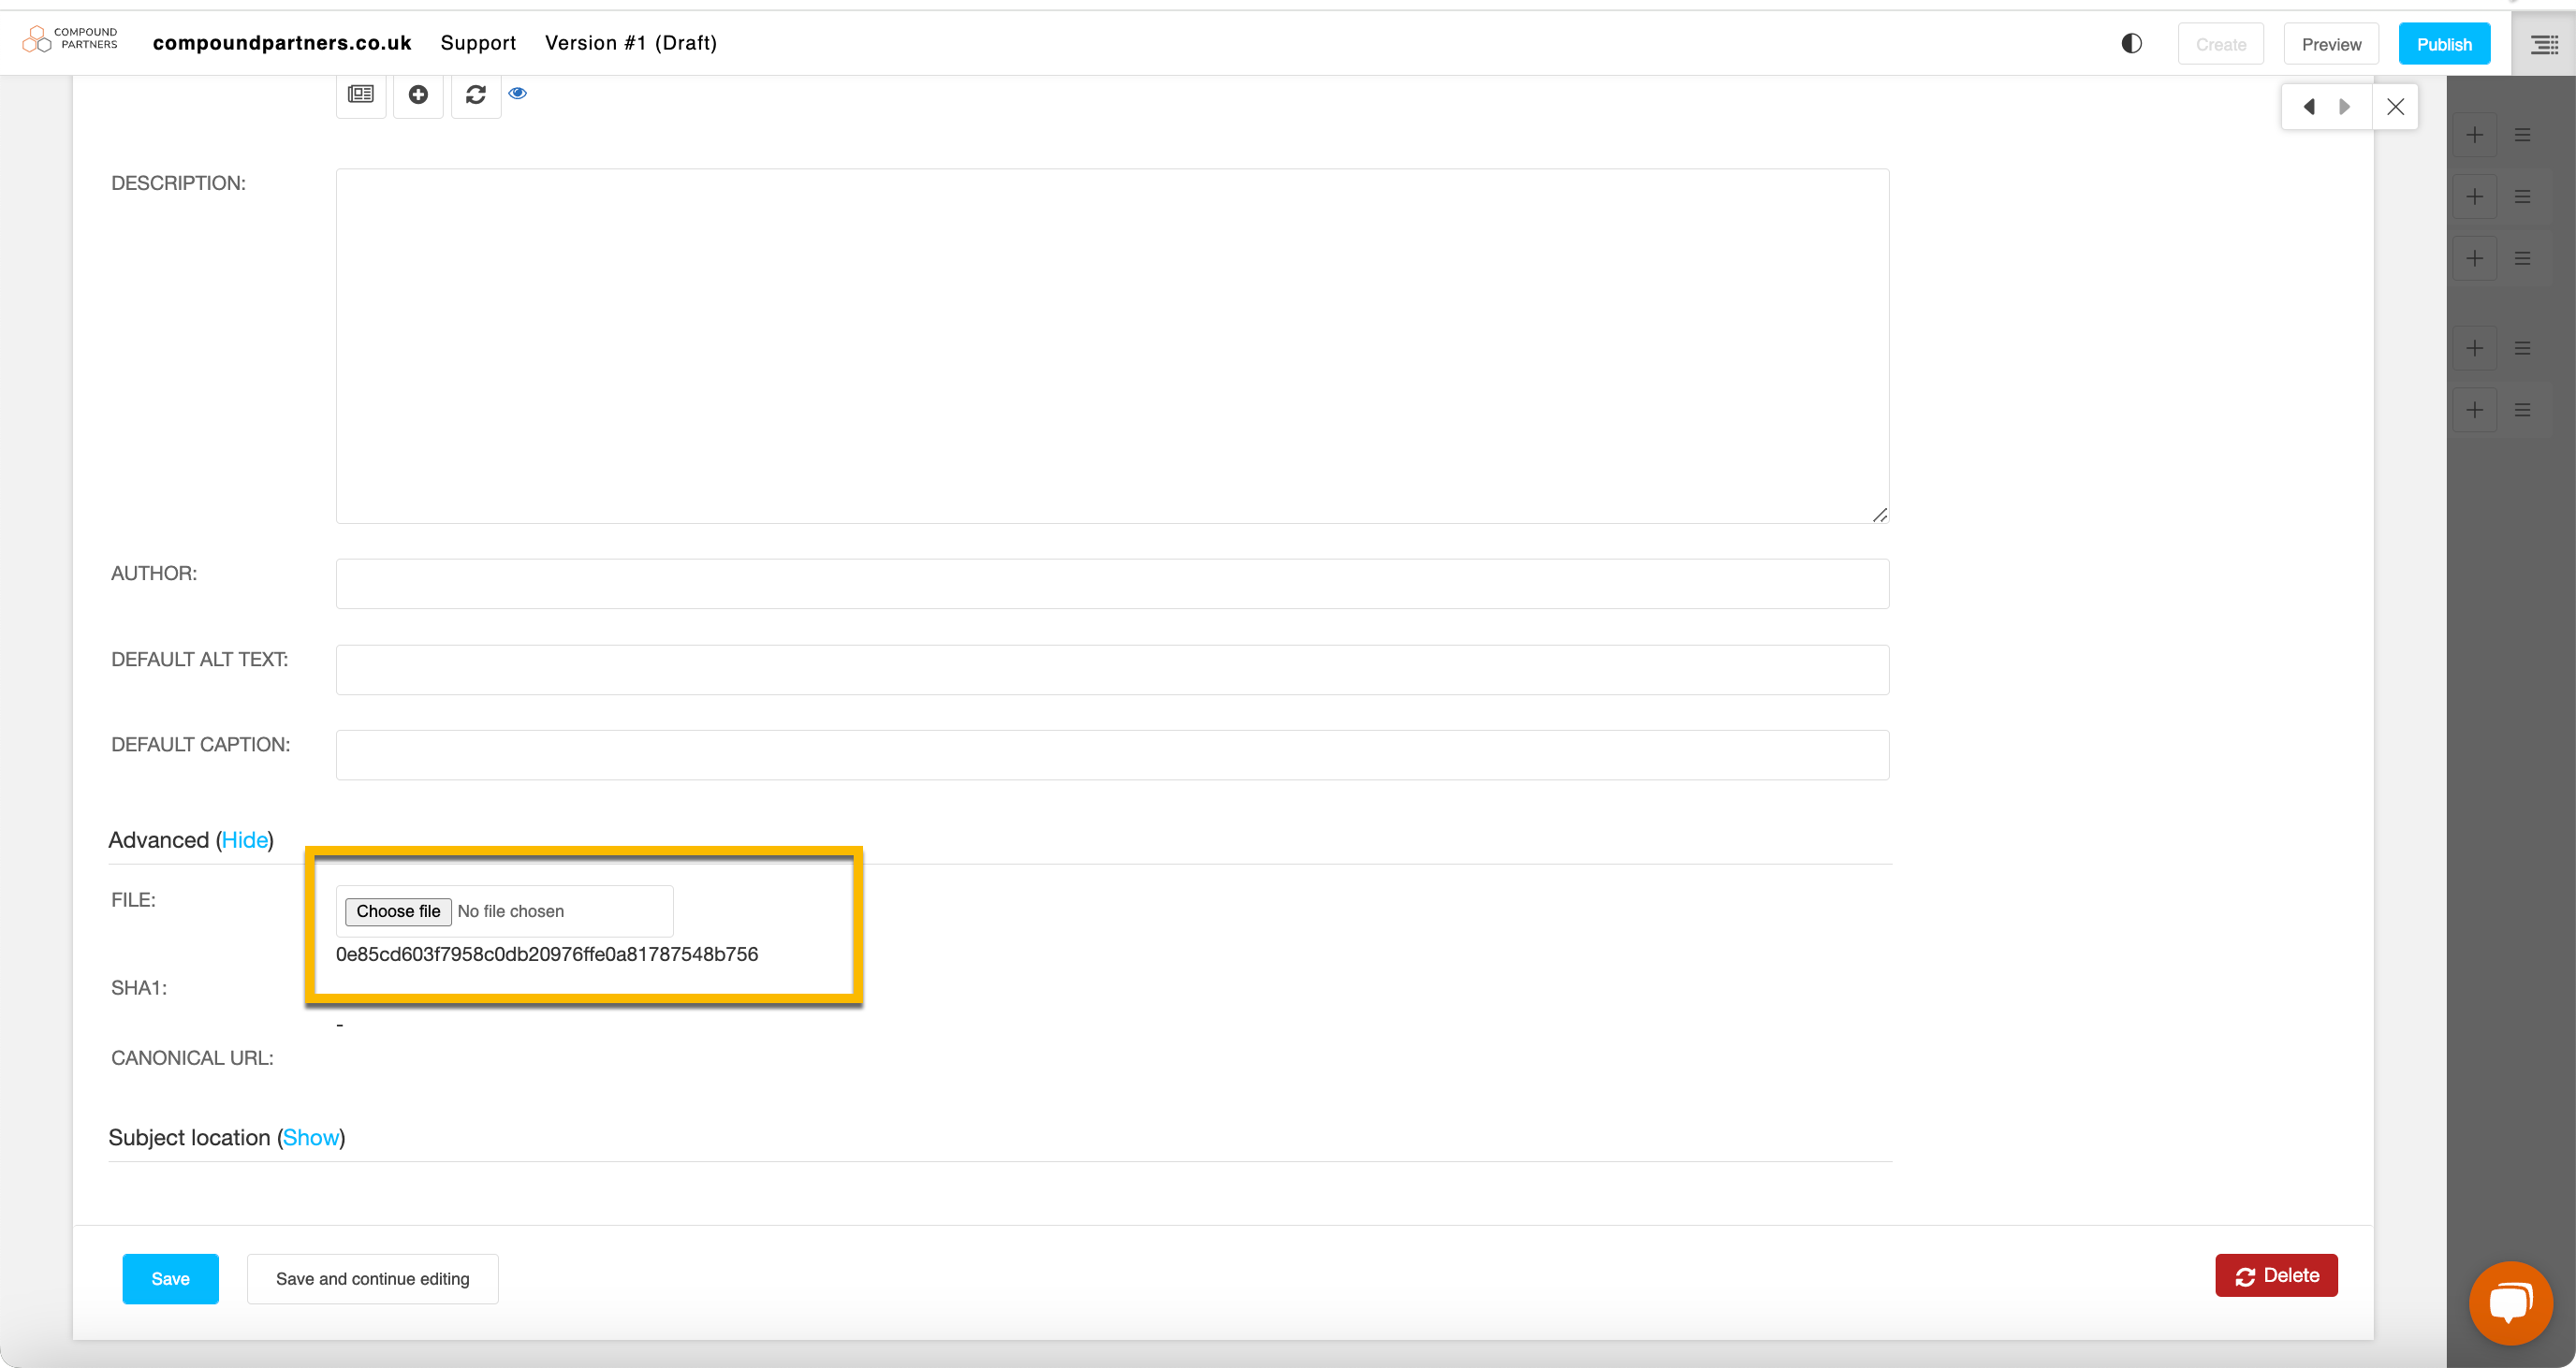
Task: Focus the Default caption field
Action: 1112,755
